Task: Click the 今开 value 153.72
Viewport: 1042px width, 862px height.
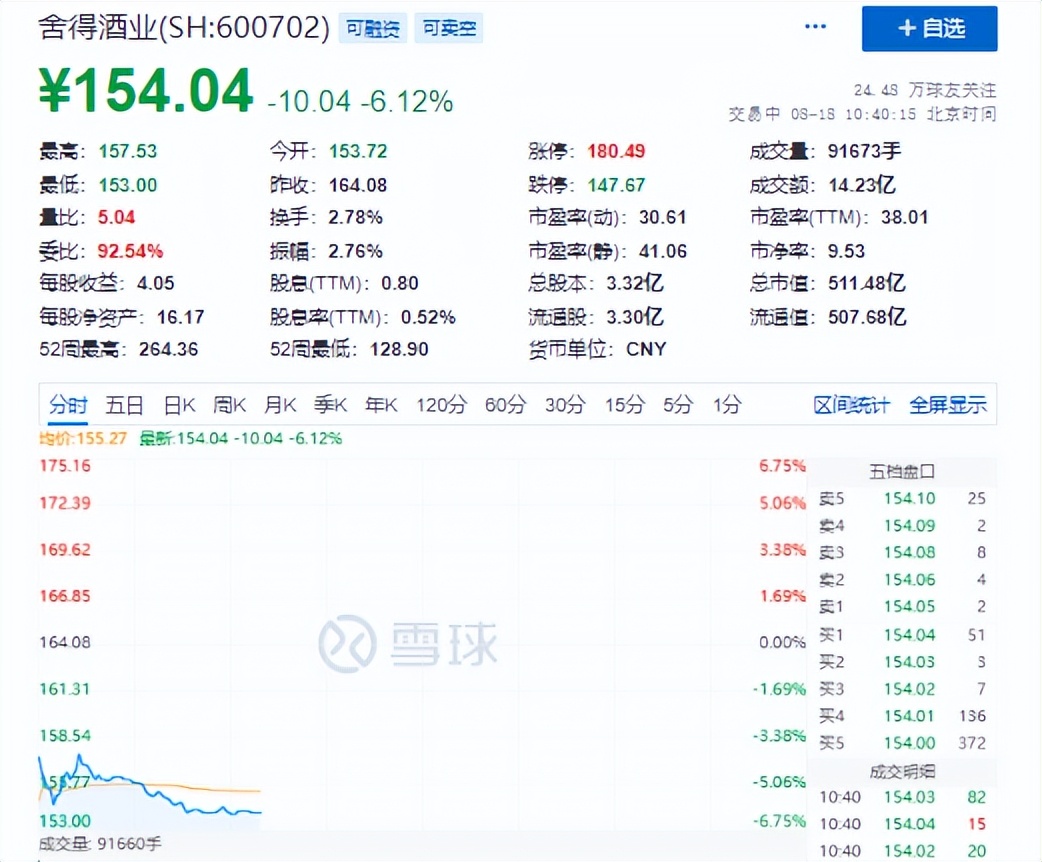Action: point(358,151)
